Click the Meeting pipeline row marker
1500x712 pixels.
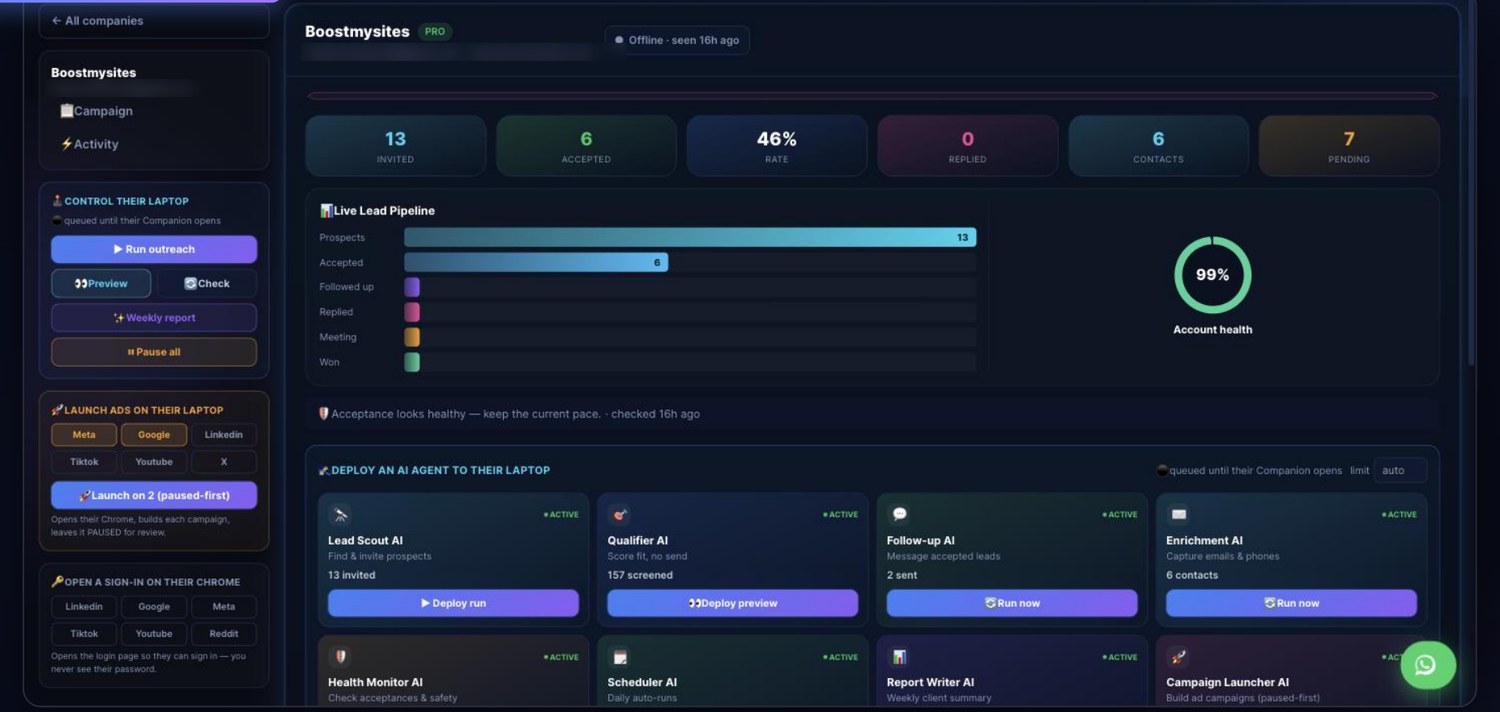click(412, 337)
